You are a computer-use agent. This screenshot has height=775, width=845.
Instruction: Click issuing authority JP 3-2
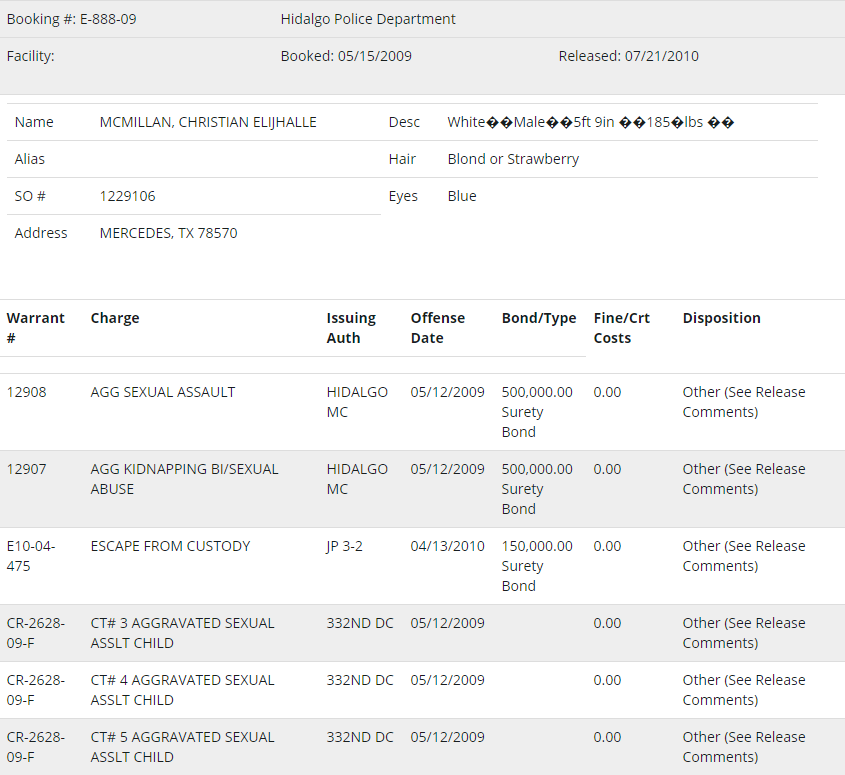pyautogui.click(x=344, y=546)
